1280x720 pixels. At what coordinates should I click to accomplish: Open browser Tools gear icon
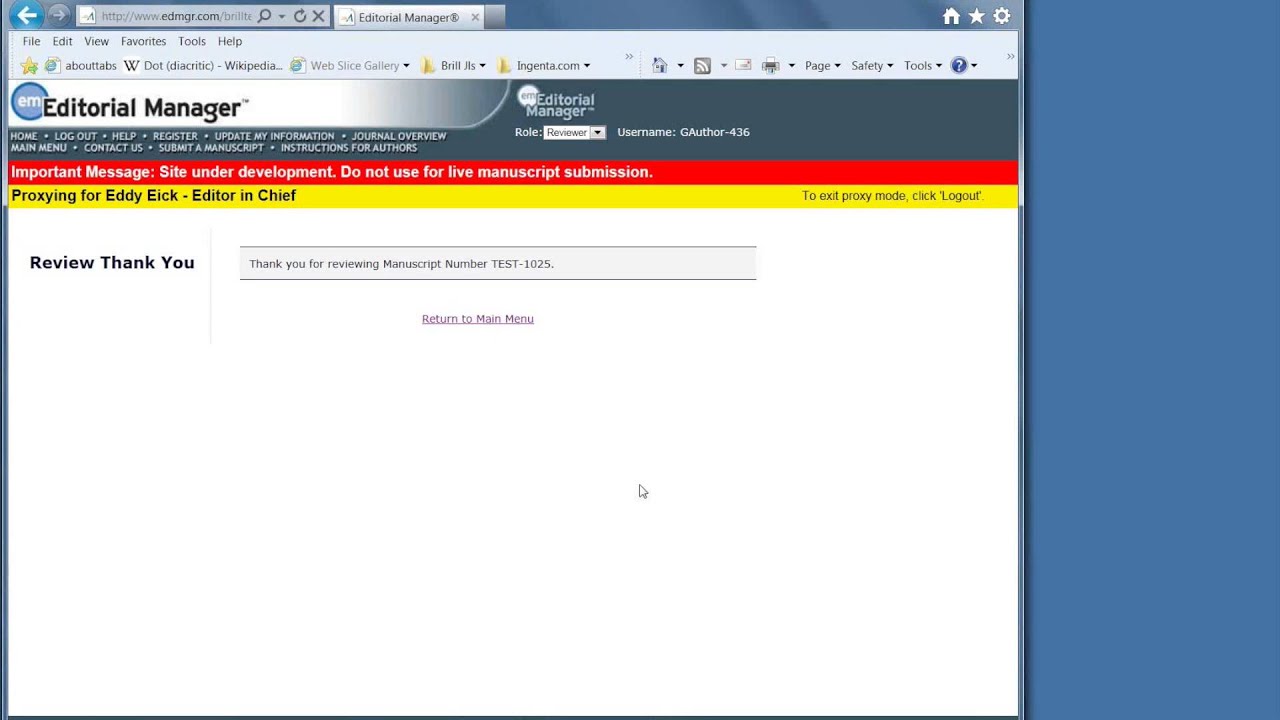(1002, 16)
